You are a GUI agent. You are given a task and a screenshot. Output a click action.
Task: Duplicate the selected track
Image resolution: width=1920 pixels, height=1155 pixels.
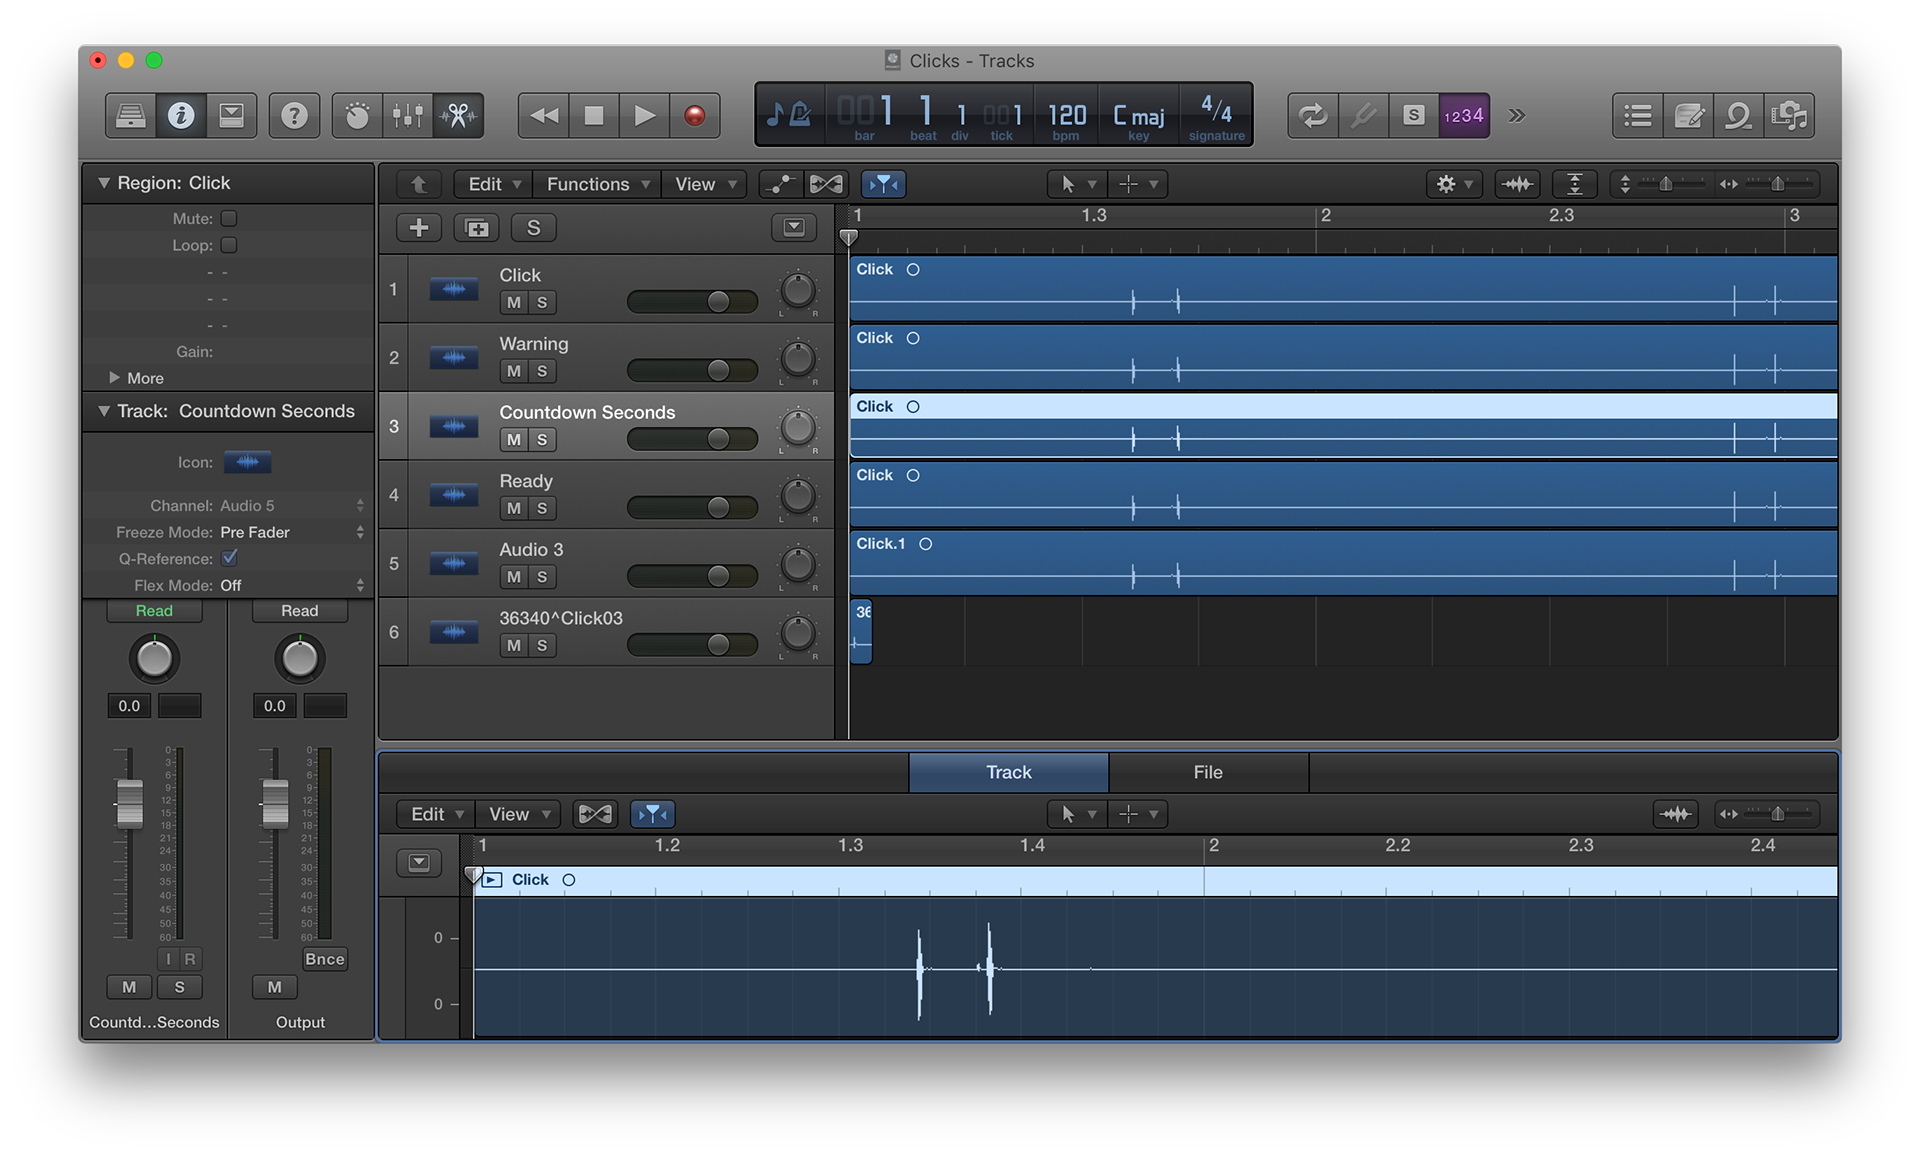(477, 228)
